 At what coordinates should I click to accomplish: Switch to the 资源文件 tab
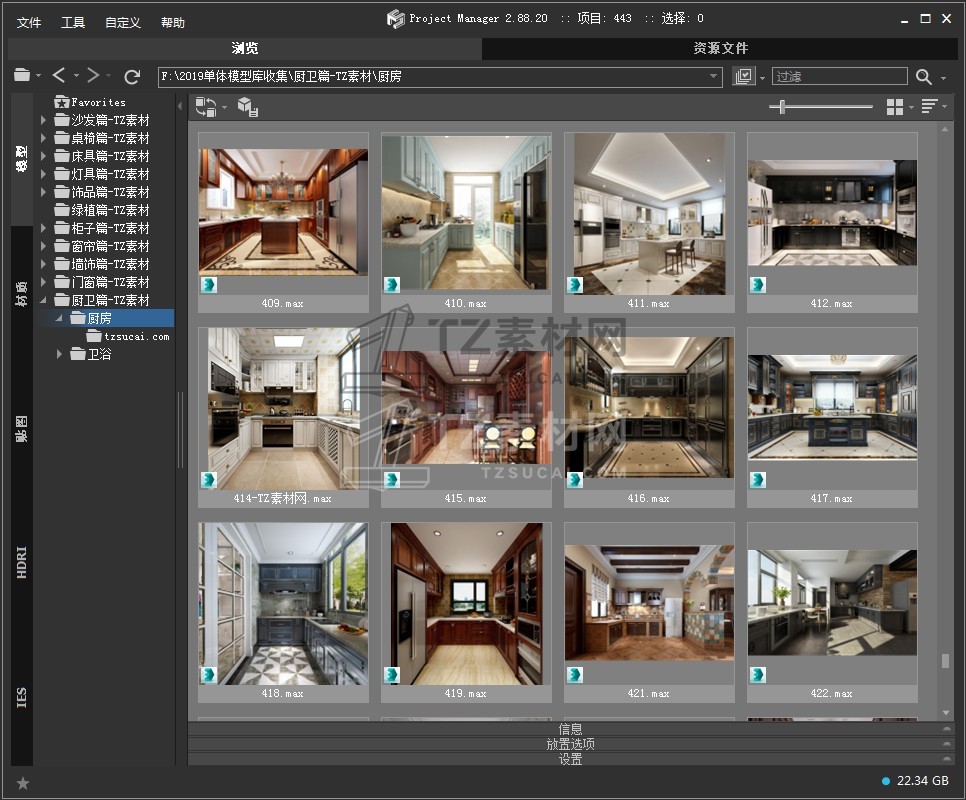(x=720, y=48)
